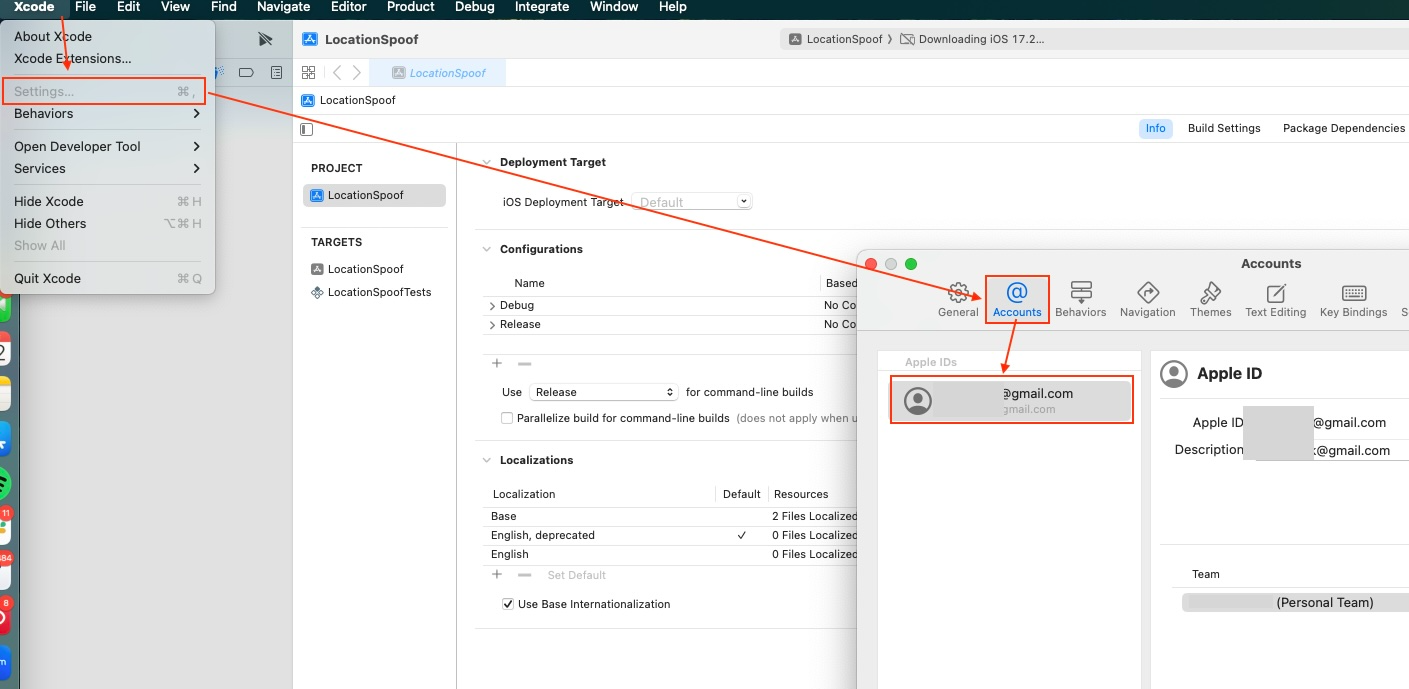Open Key Bindings pane in Settings window
The image size is (1409, 689).
point(1354,299)
